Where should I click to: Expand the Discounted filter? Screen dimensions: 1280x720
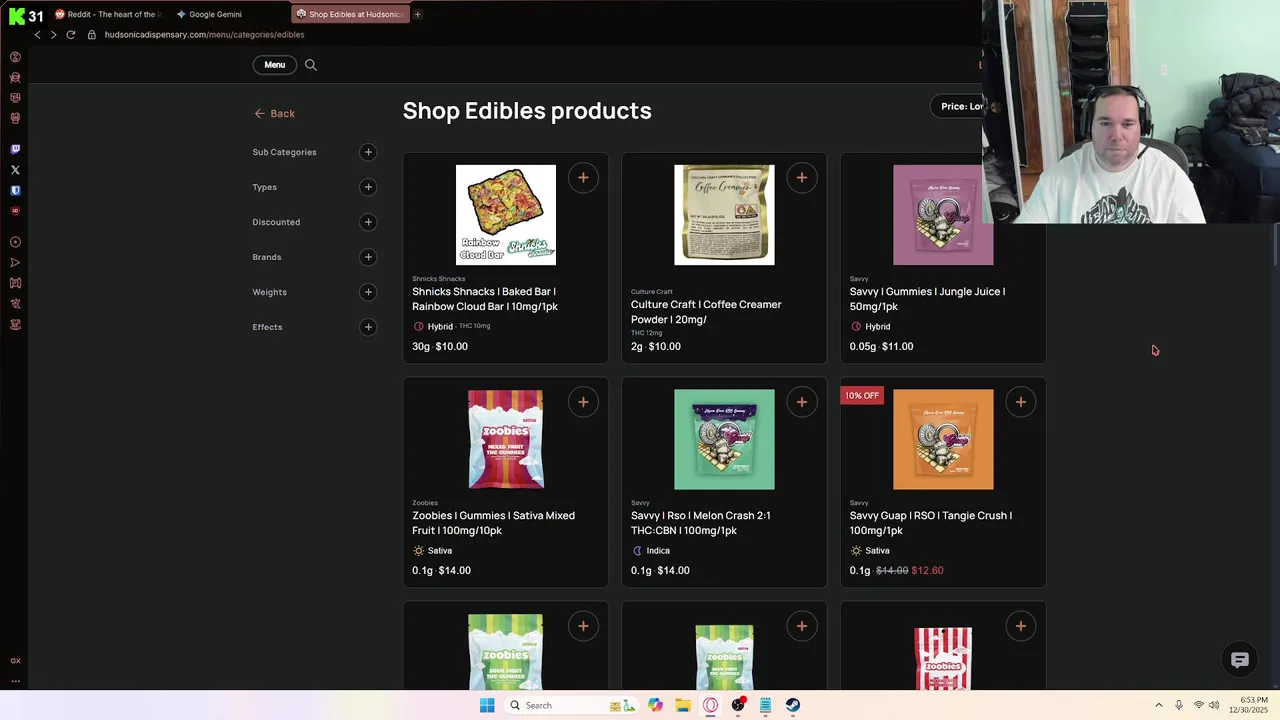pyautogui.click(x=368, y=222)
